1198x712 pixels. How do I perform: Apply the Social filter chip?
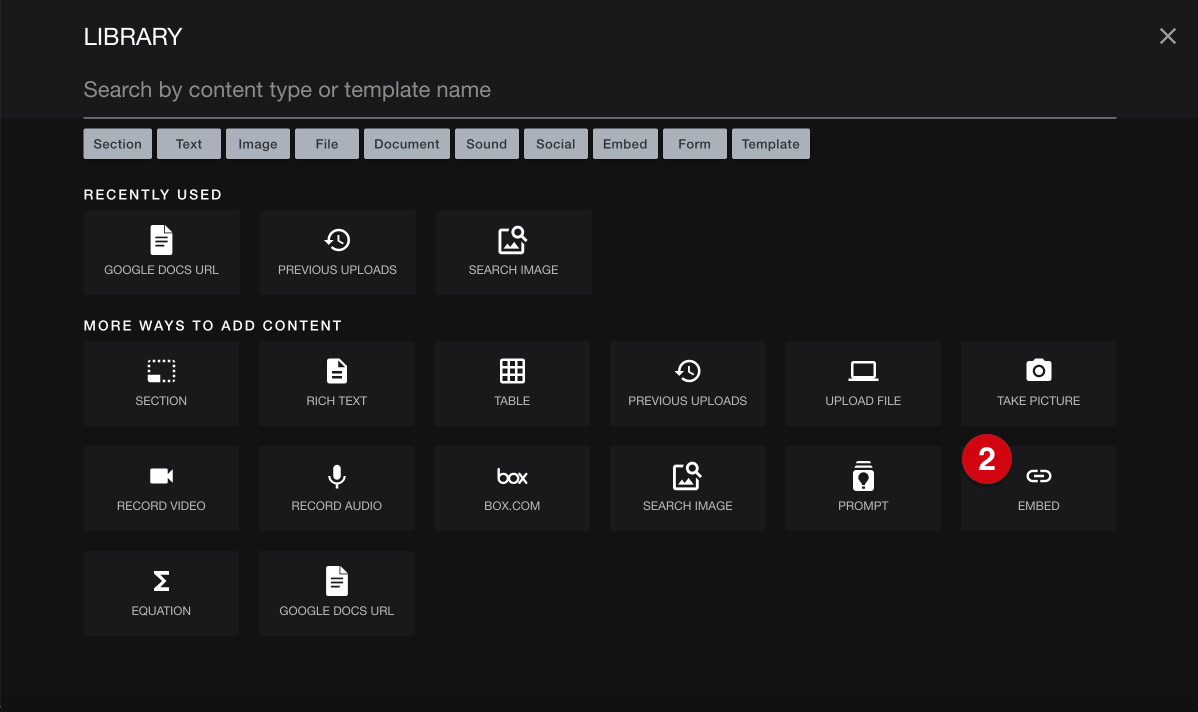[555, 144]
